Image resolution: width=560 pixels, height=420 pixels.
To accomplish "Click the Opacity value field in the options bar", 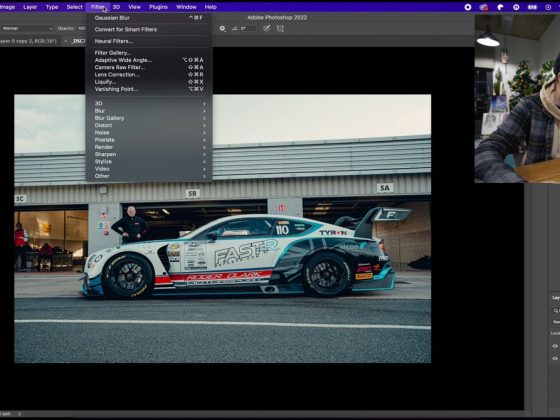I will point(82,28).
